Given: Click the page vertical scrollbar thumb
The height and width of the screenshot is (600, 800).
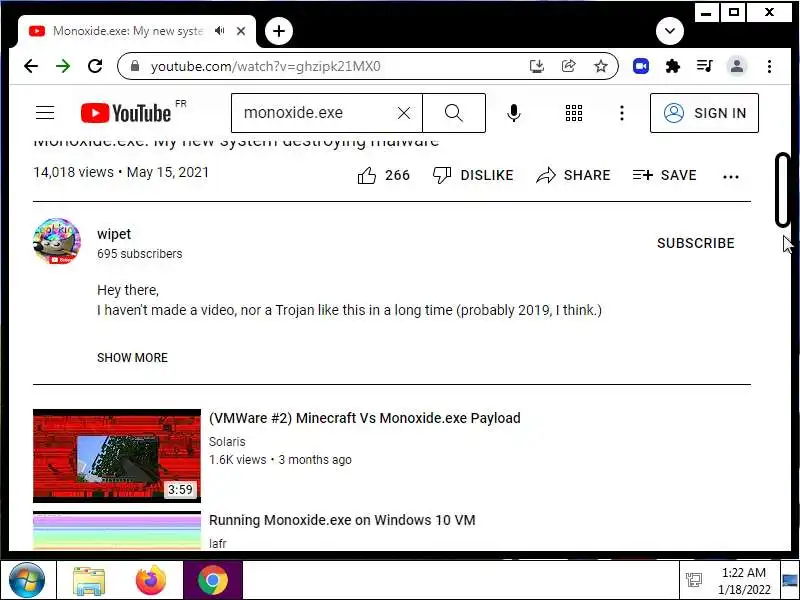Looking at the screenshot, I should click(x=782, y=189).
